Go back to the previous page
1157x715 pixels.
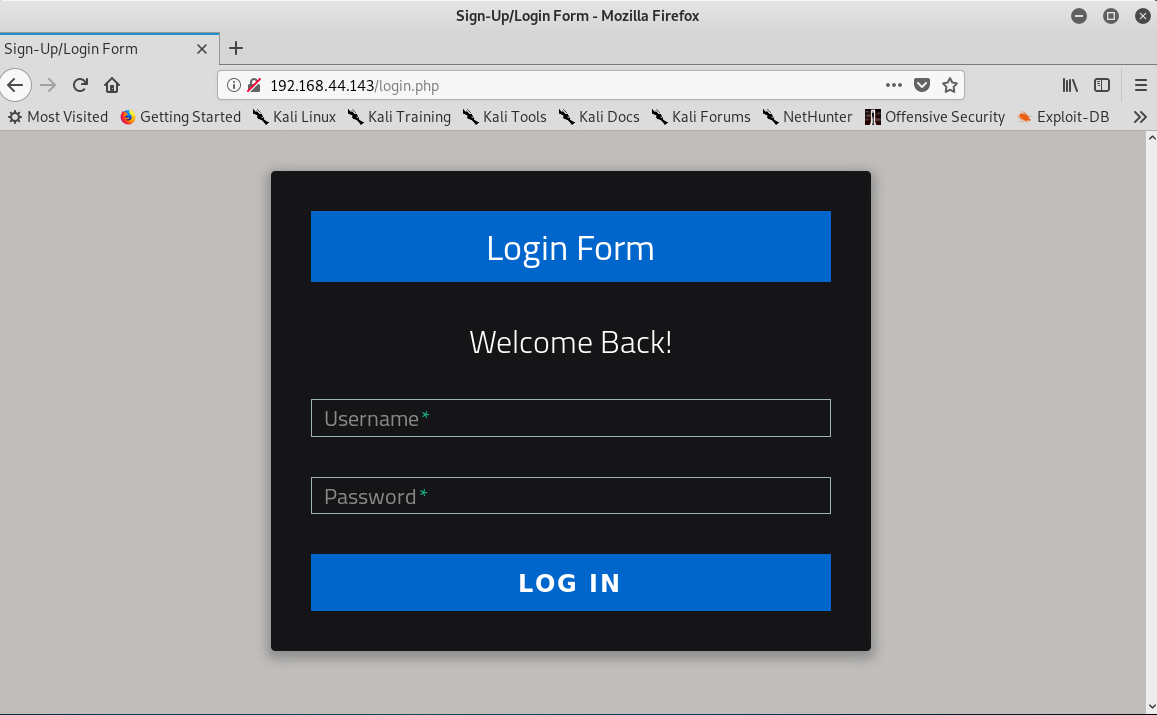coord(15,85)
